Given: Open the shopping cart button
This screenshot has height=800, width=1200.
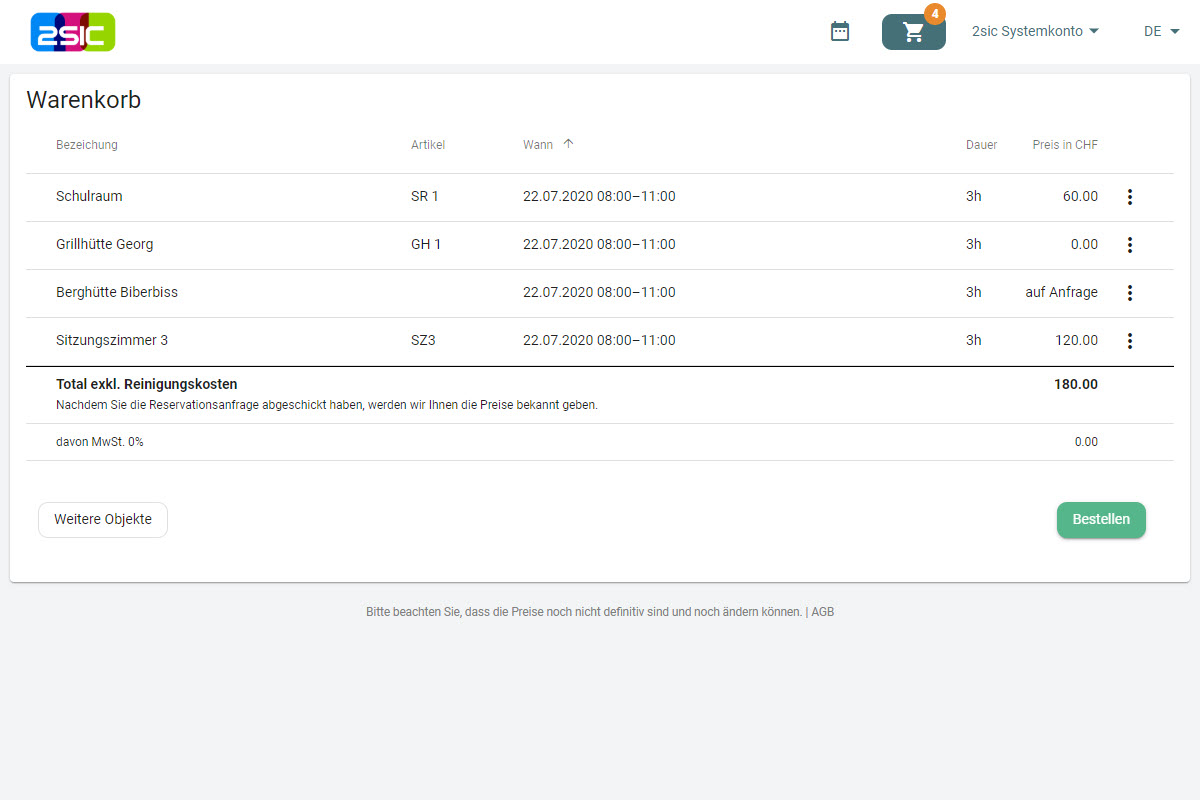Looking at the screenshot, I should click(913, 32).
